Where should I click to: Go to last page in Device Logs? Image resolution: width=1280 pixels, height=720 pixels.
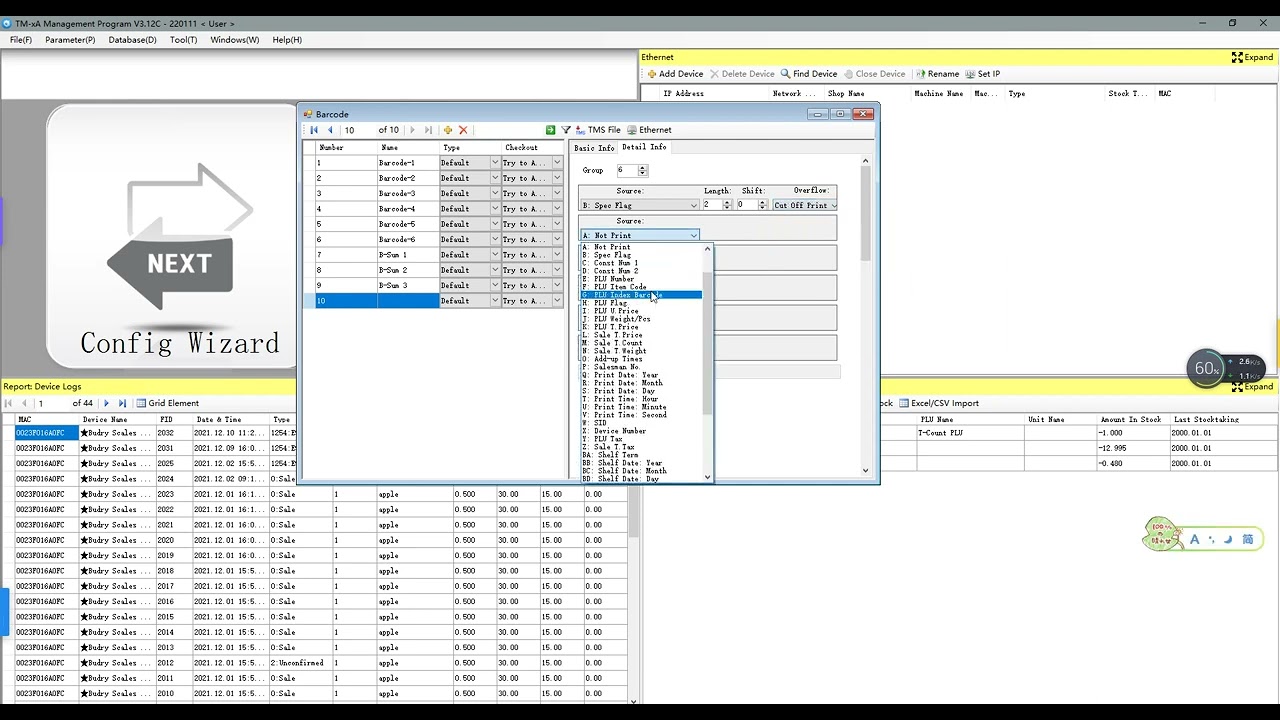[x=122, y=403]
